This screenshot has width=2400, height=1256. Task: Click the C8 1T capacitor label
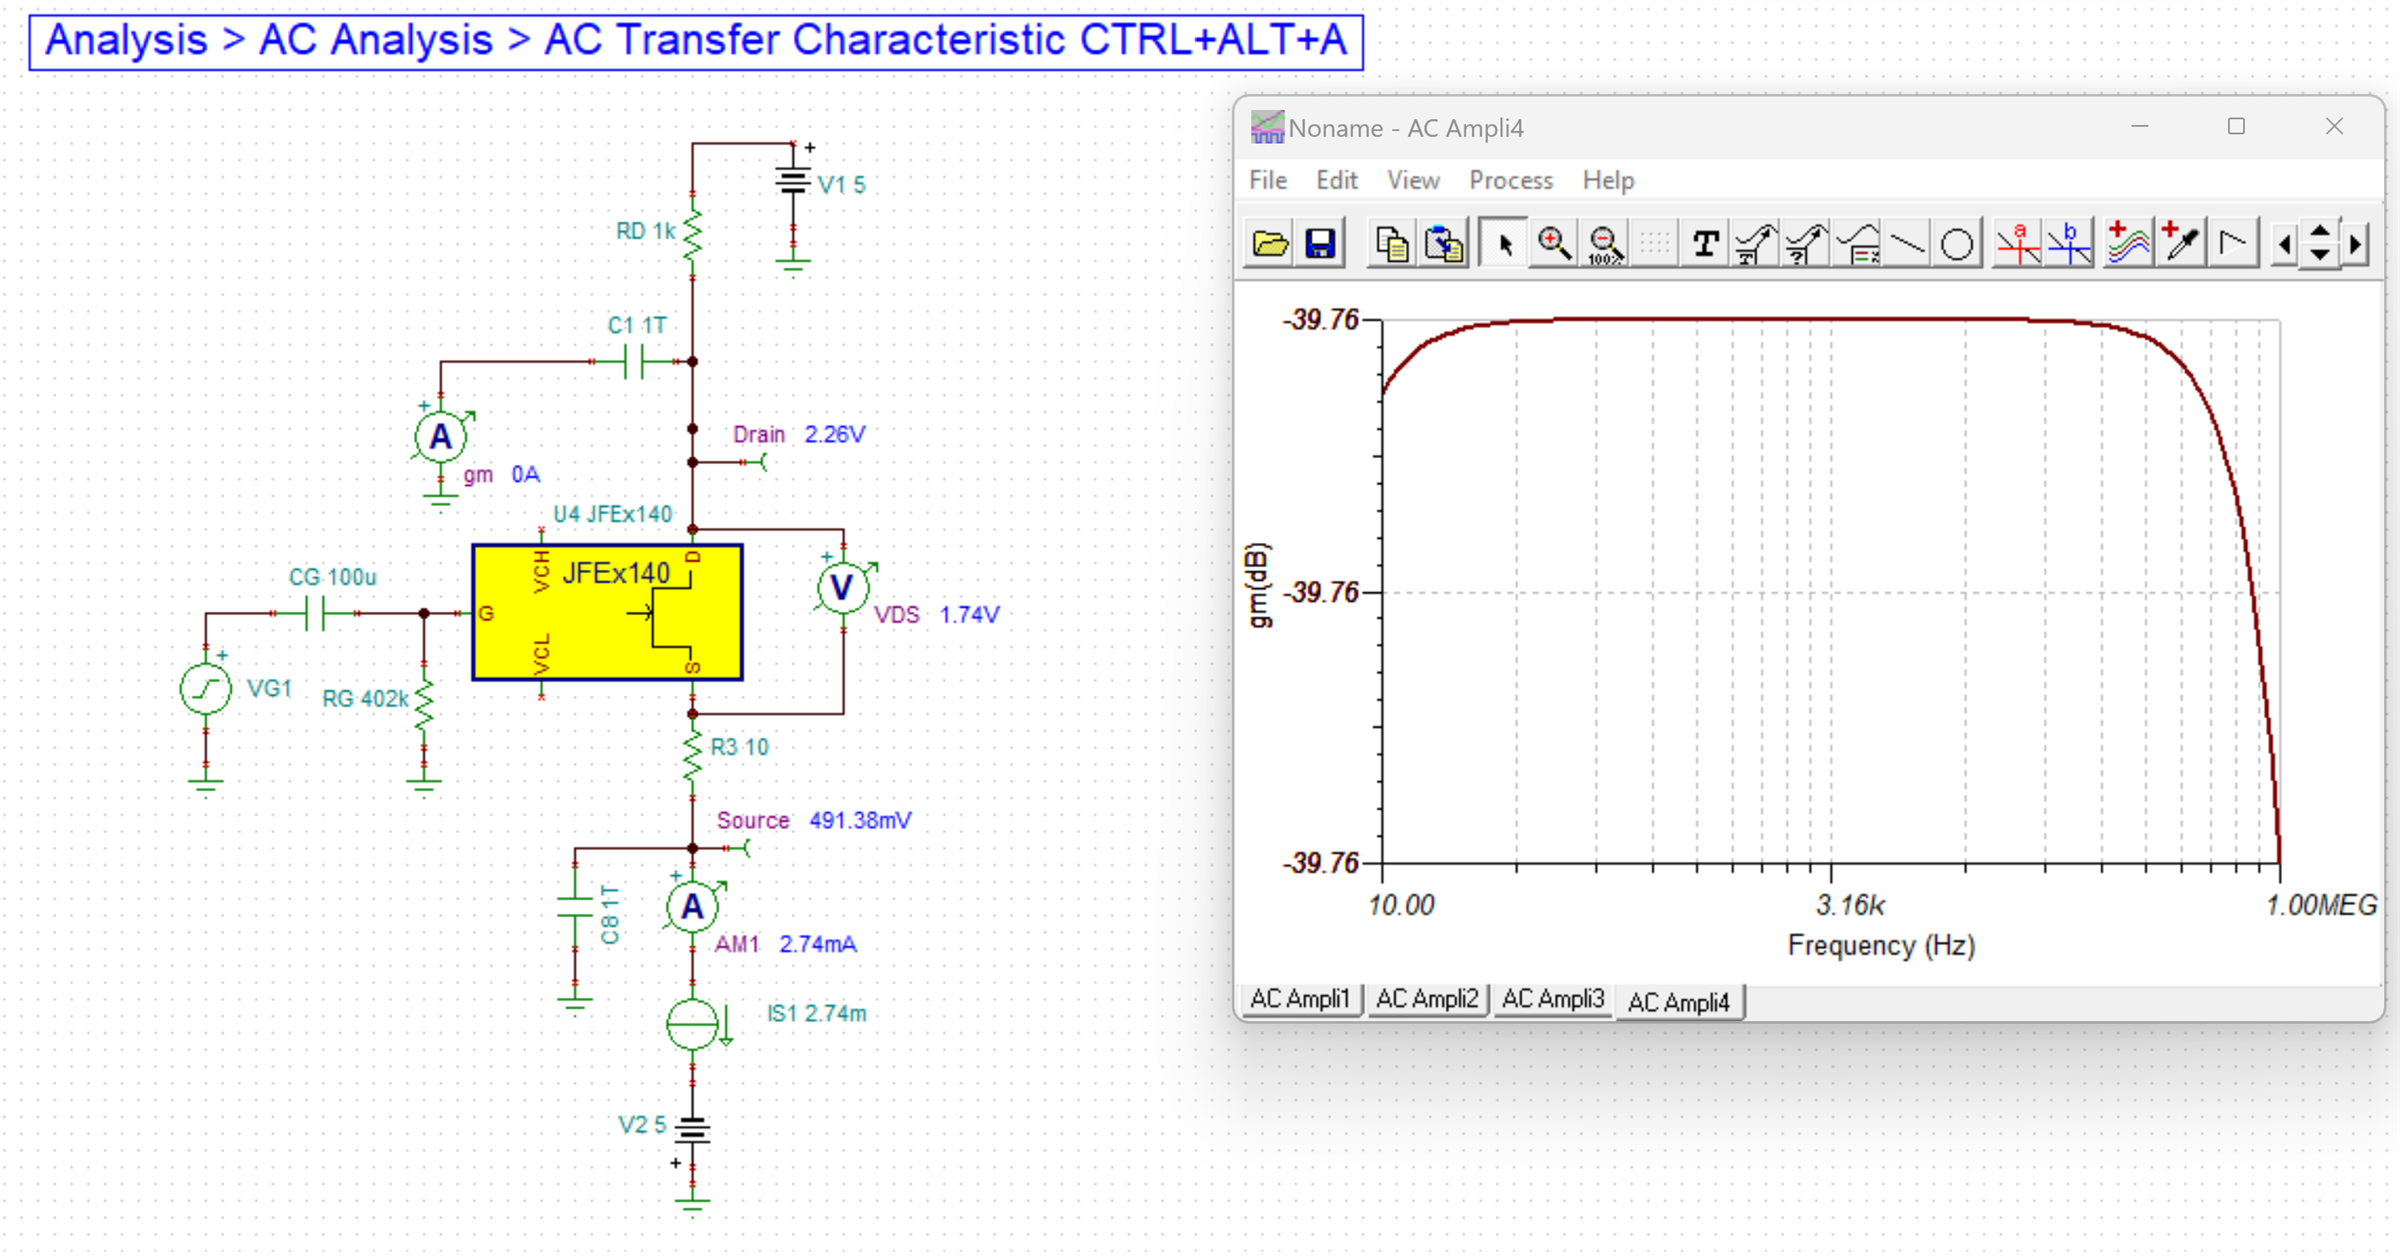610,914
